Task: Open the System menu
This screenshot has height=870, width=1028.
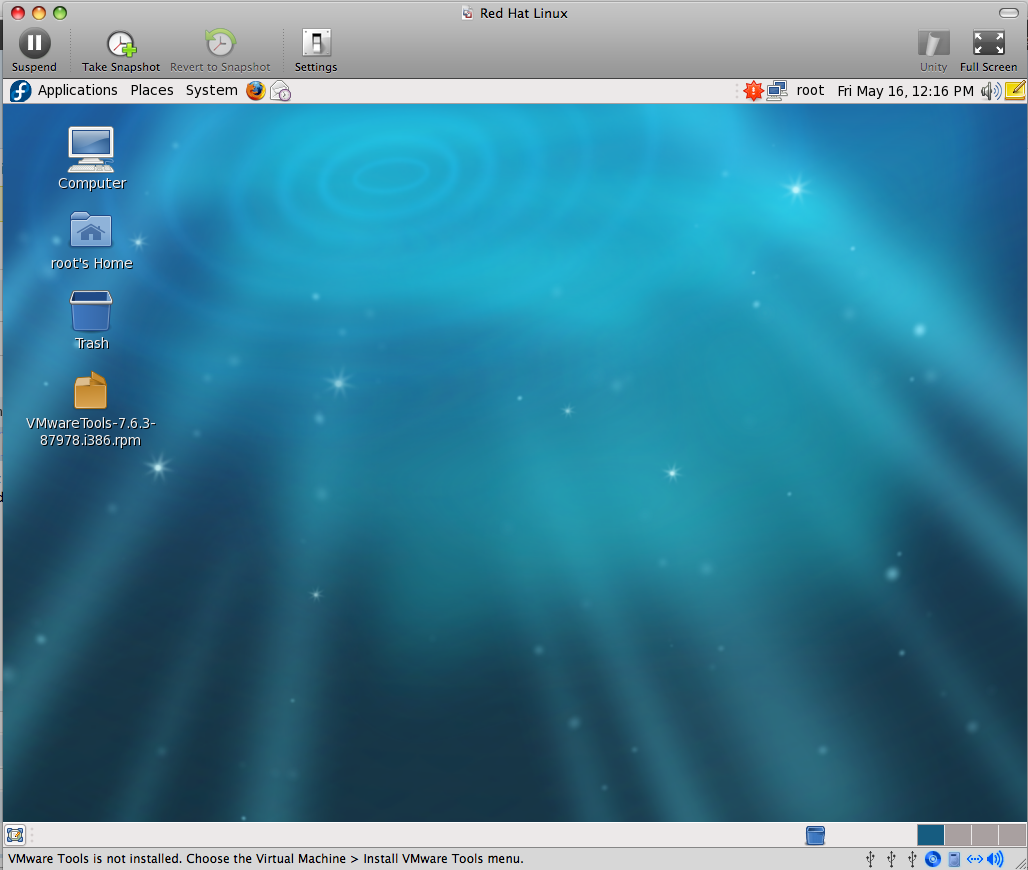Action: [211, 90]
